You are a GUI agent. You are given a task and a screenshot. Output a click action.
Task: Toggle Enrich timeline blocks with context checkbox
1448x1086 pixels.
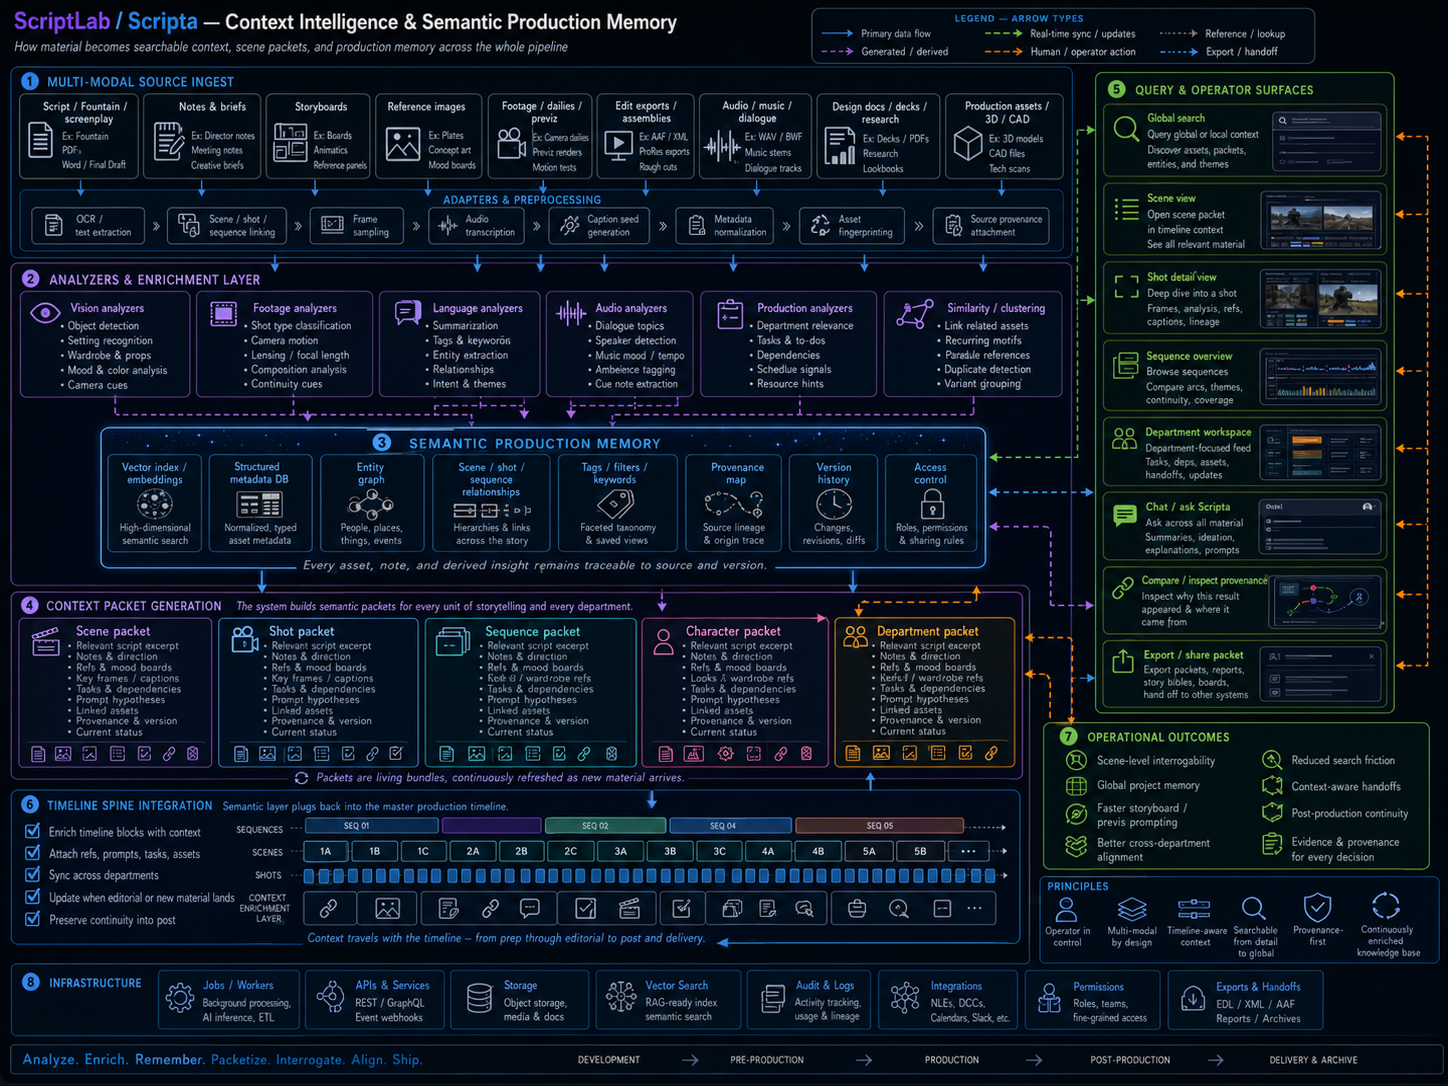[32, 831]
